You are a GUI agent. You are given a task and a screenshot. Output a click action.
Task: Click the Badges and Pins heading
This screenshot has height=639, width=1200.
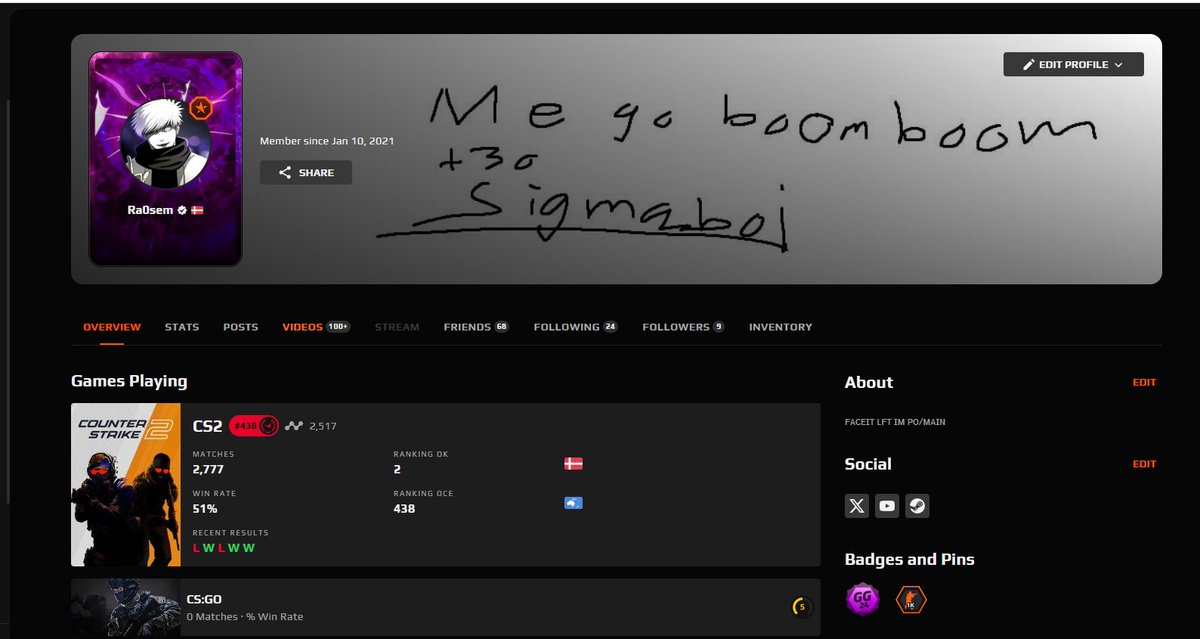coord(910,559)
